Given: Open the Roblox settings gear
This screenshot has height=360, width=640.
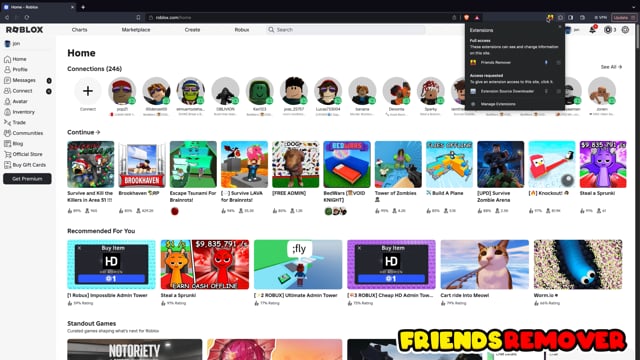Looking at the screenshot, I should point(625,30).
